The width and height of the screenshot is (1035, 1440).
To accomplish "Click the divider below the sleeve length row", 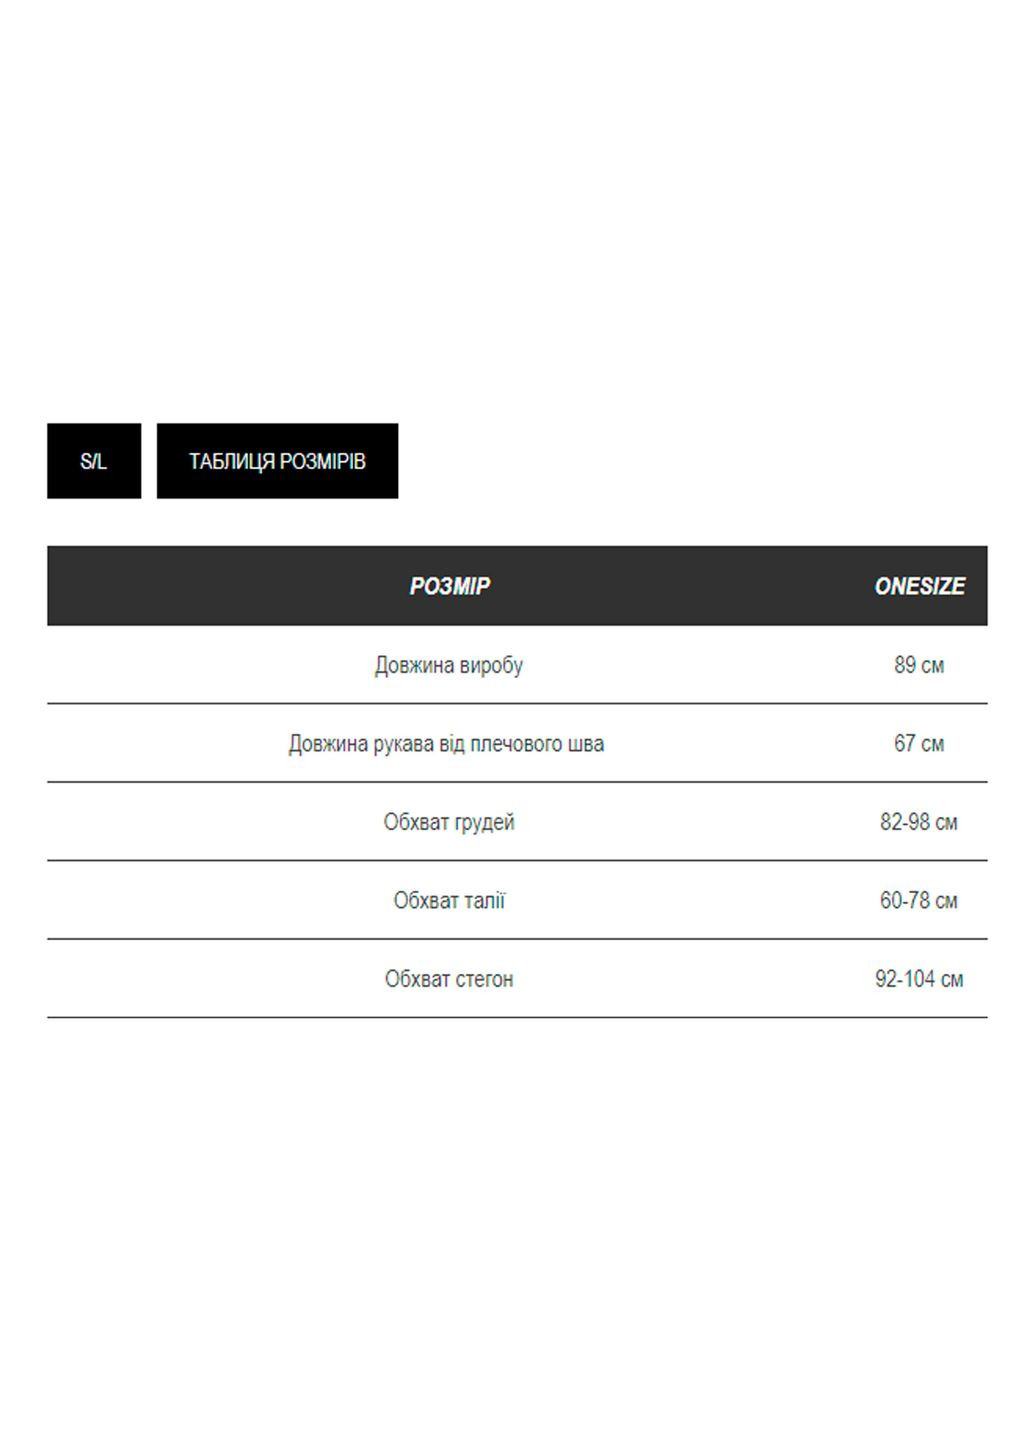I will [x=517, y=782].
